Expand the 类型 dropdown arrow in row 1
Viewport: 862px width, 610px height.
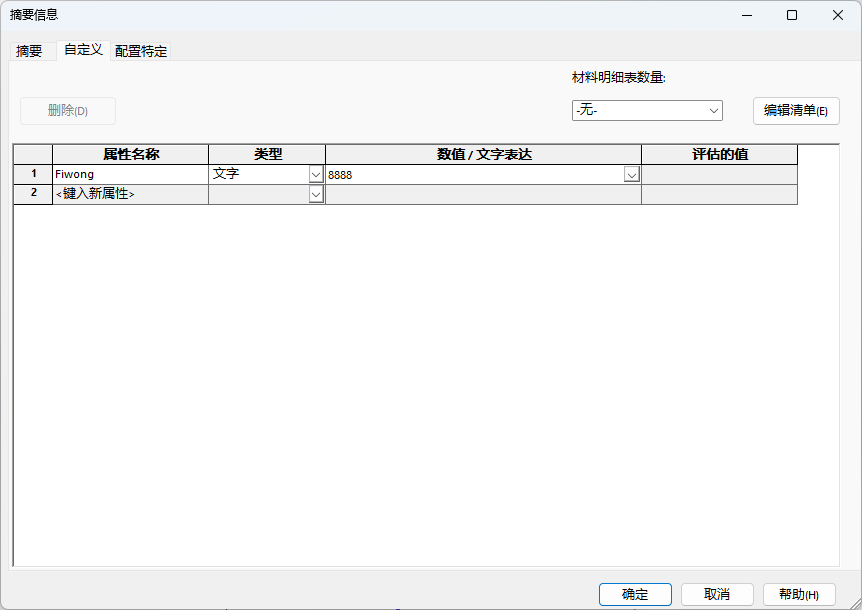[316, 174]
